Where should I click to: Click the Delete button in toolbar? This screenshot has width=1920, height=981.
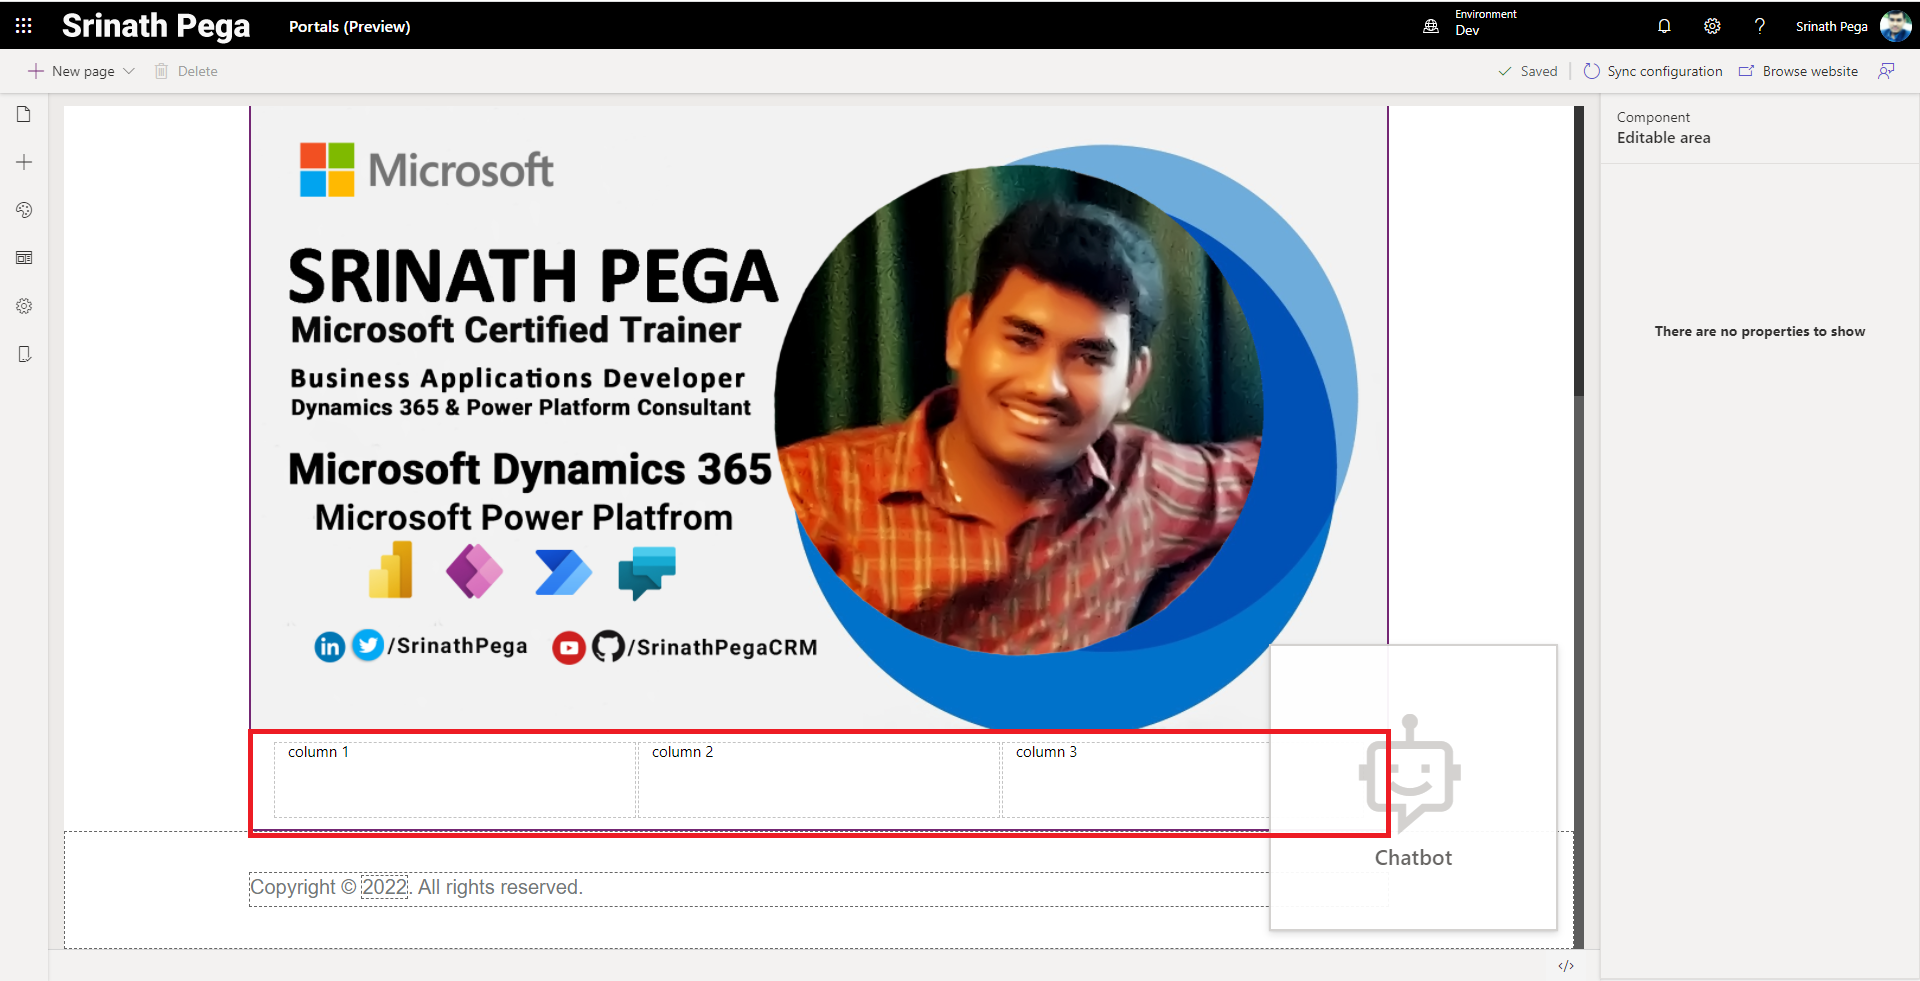186,71
